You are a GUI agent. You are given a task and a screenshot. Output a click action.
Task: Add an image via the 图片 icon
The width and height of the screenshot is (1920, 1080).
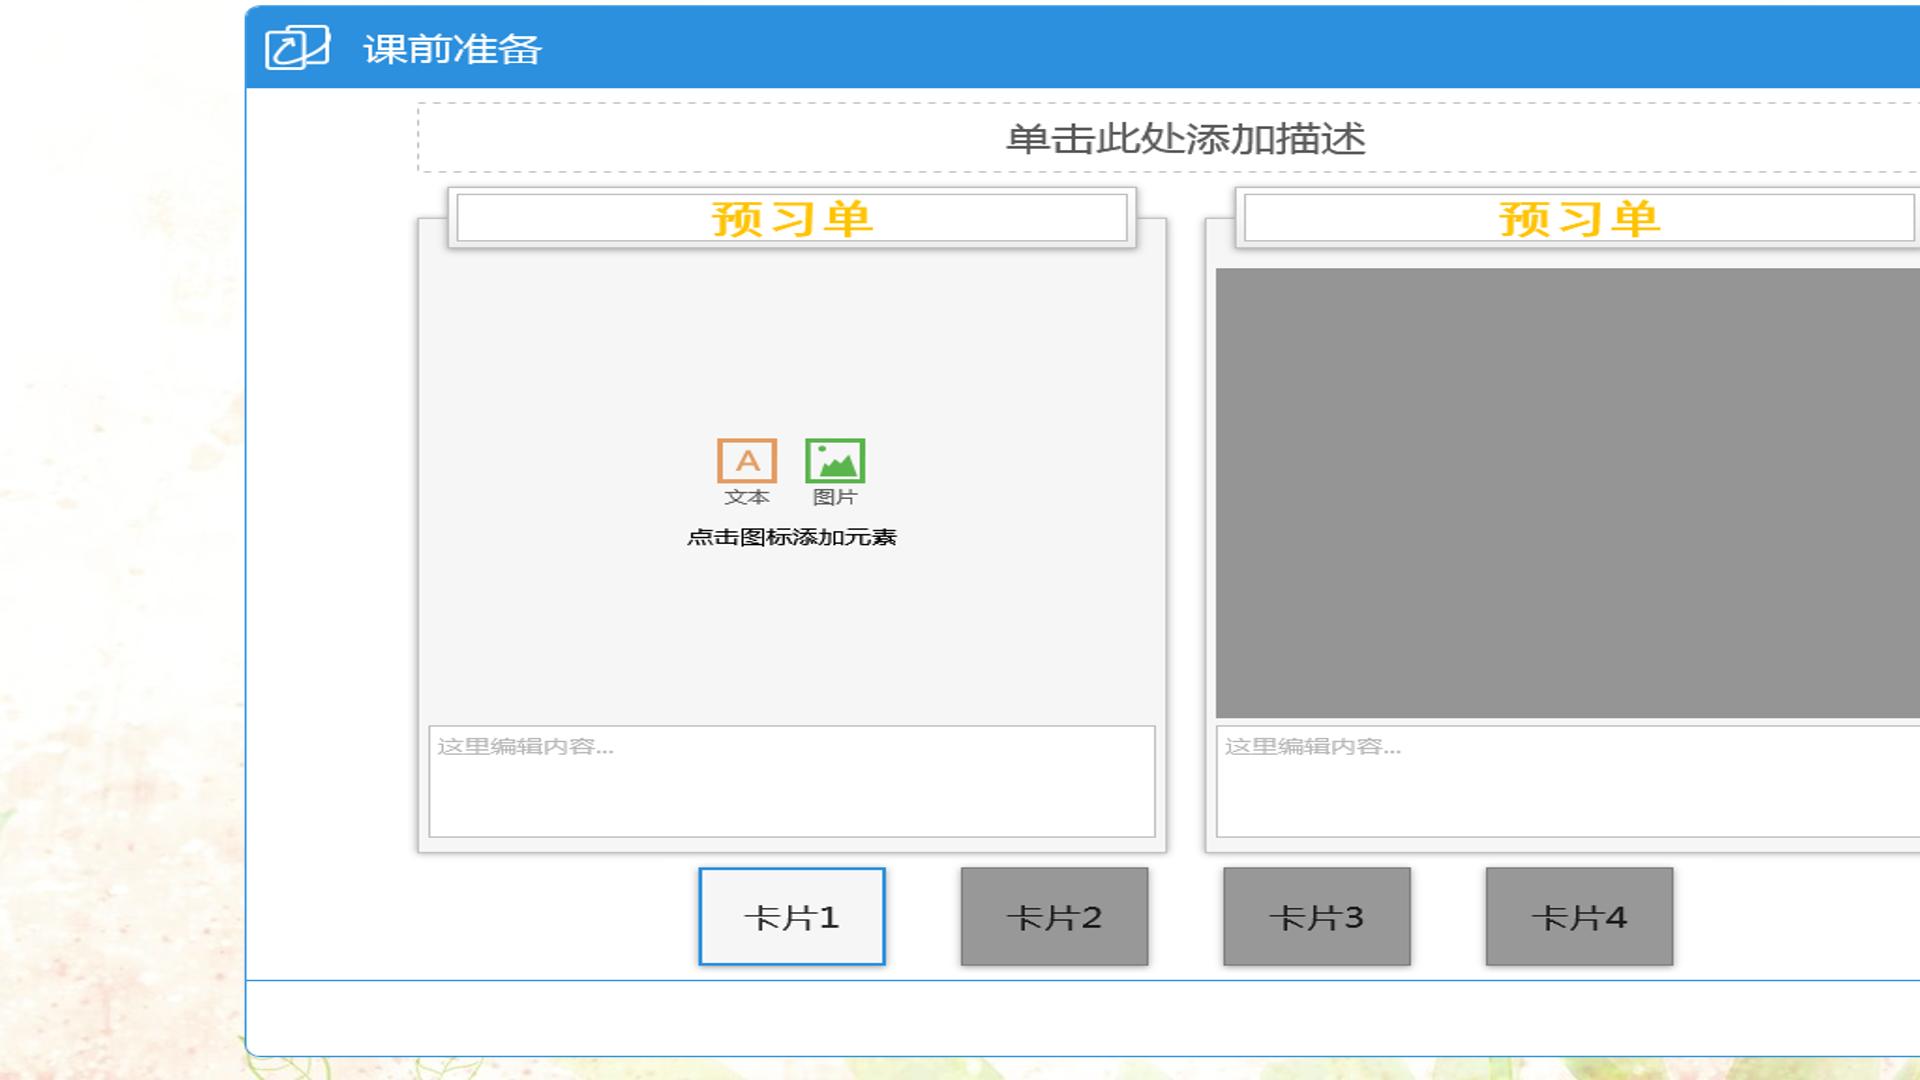pos(835,461)
